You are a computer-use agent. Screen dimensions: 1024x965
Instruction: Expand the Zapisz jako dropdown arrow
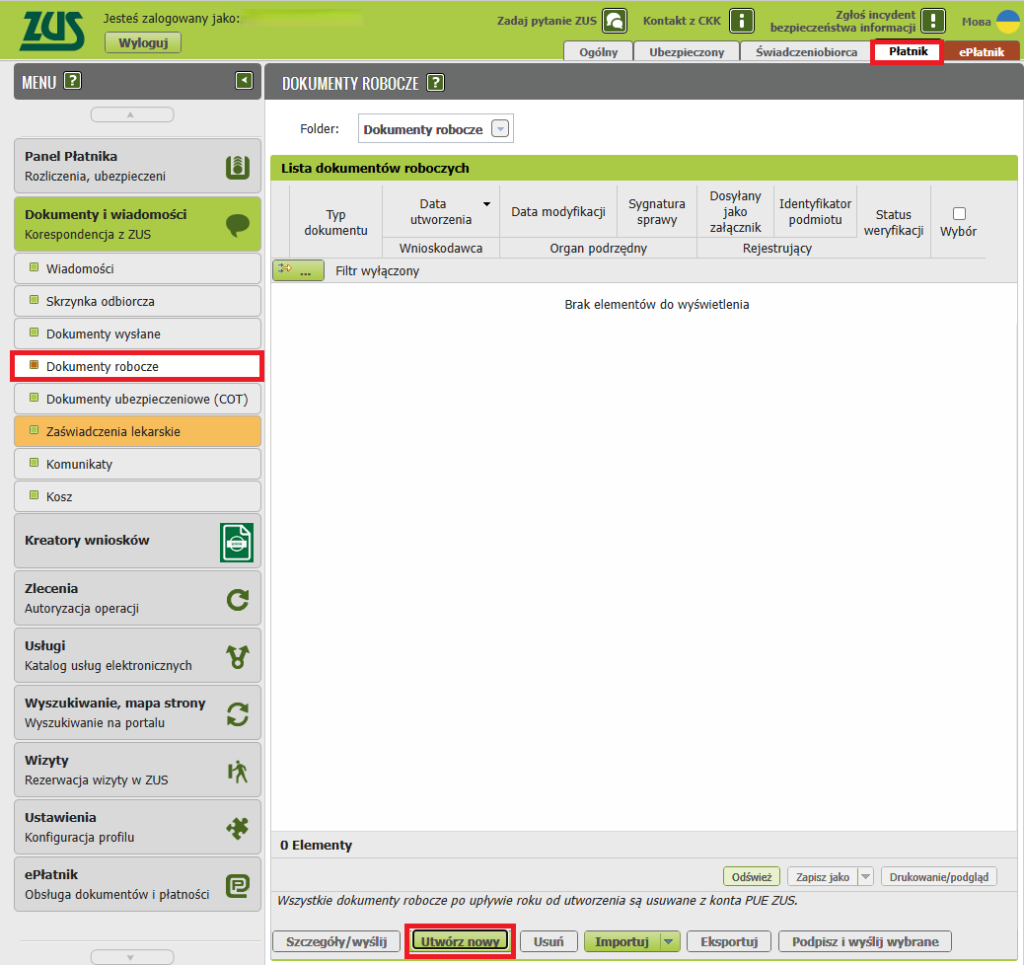point(865,877)
